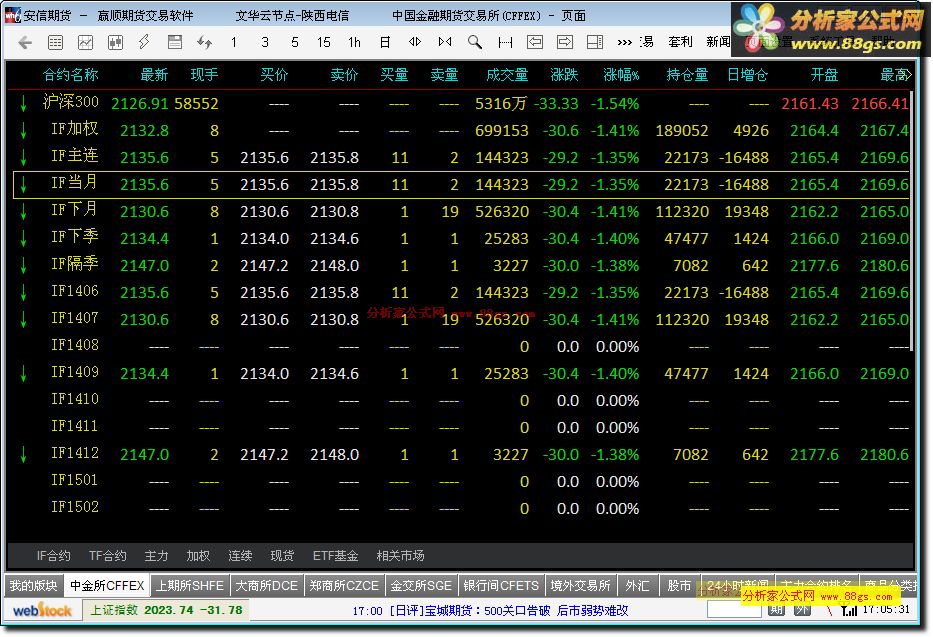Viewport: 933px width, 637px height.
Task: Switch to the ETF基金 tab
Action: point(336,556)
